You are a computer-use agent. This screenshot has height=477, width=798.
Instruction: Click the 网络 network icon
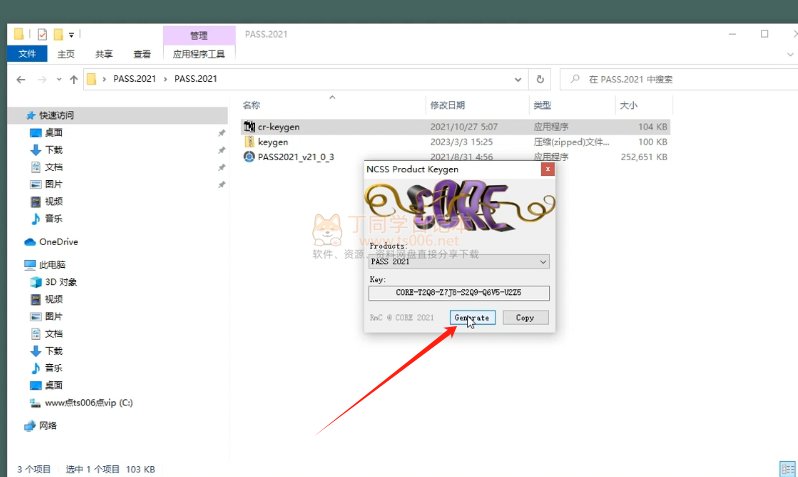click(30, 426)
